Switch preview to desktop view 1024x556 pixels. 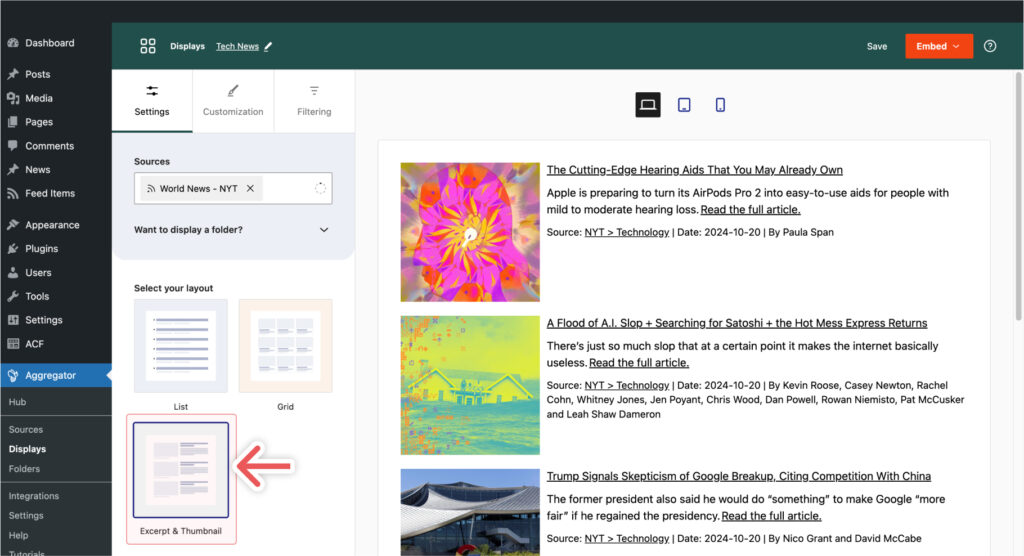648,105
